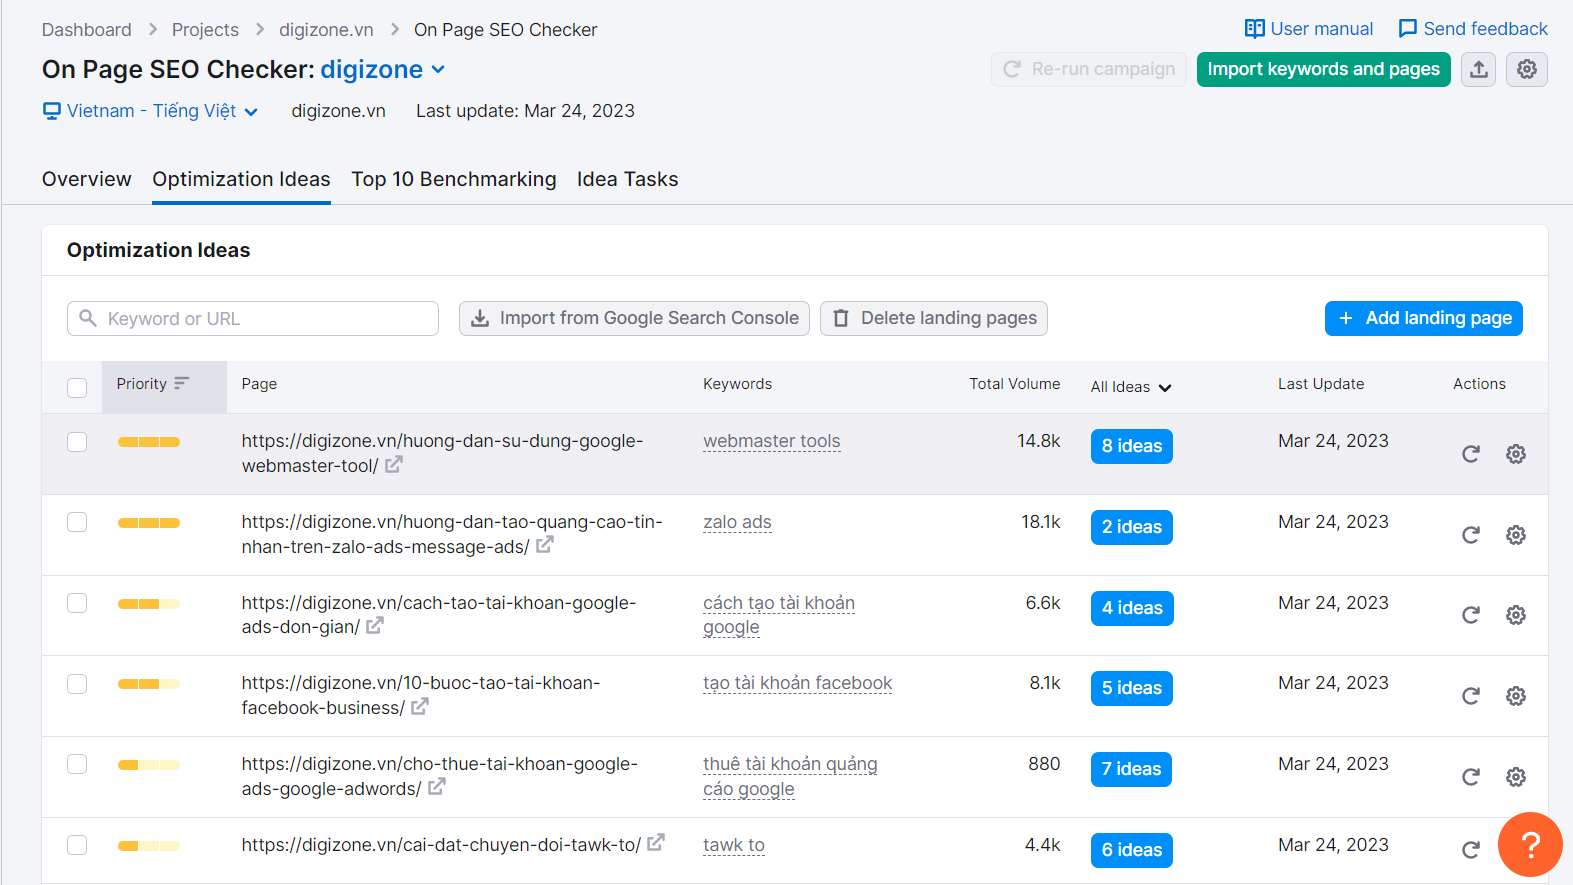Navigate to digizone.vn breadcrumb
Screen dimensions: 1573x885
(326, 30)
